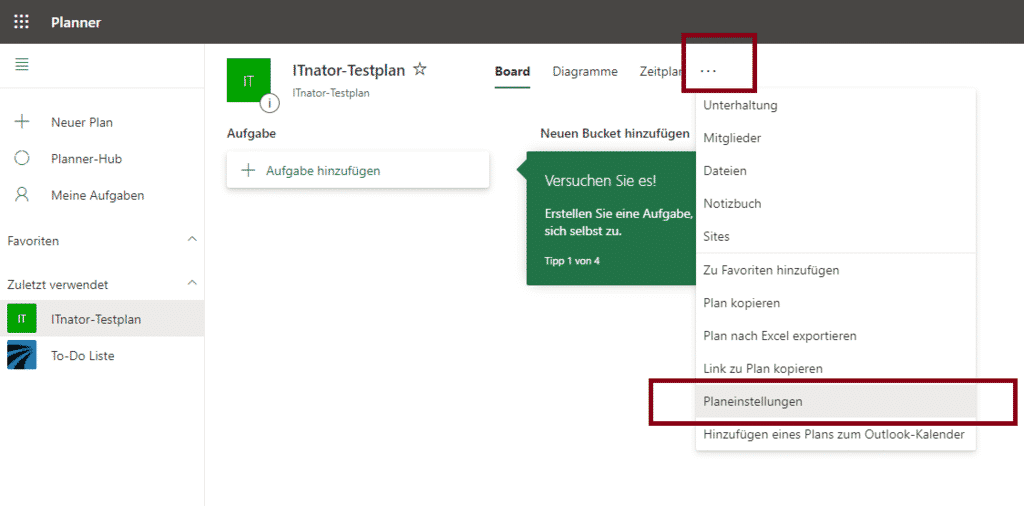Open Sites from the menu
Screen dimensions: 1024x506
point(836,236)
